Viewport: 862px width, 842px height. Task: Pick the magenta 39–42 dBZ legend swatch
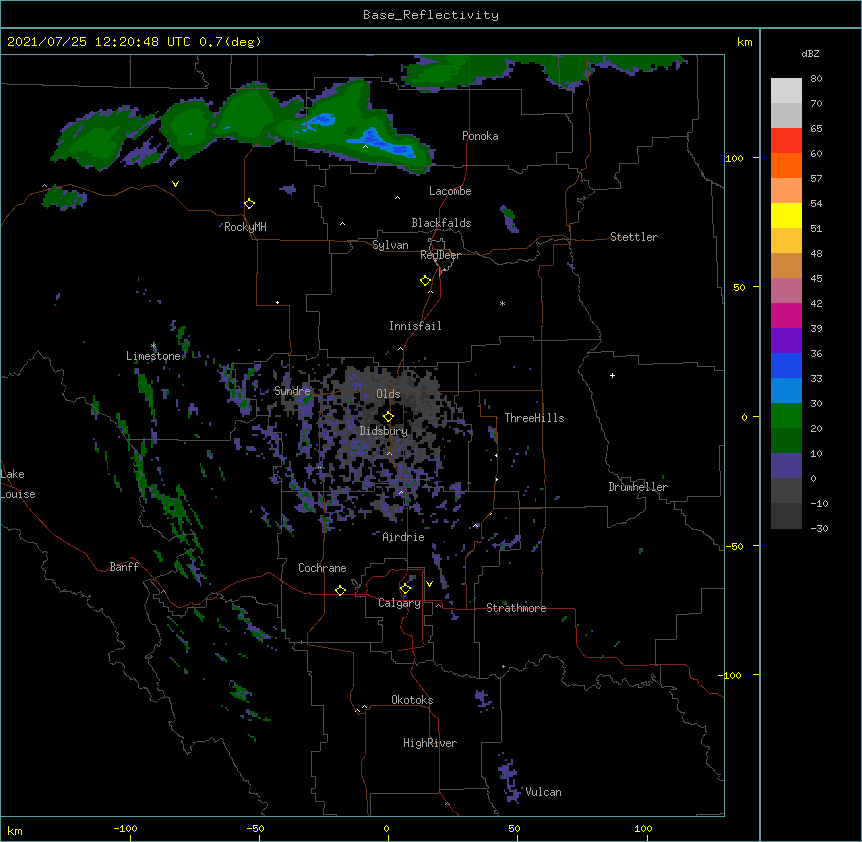click(x=786, y=315)
